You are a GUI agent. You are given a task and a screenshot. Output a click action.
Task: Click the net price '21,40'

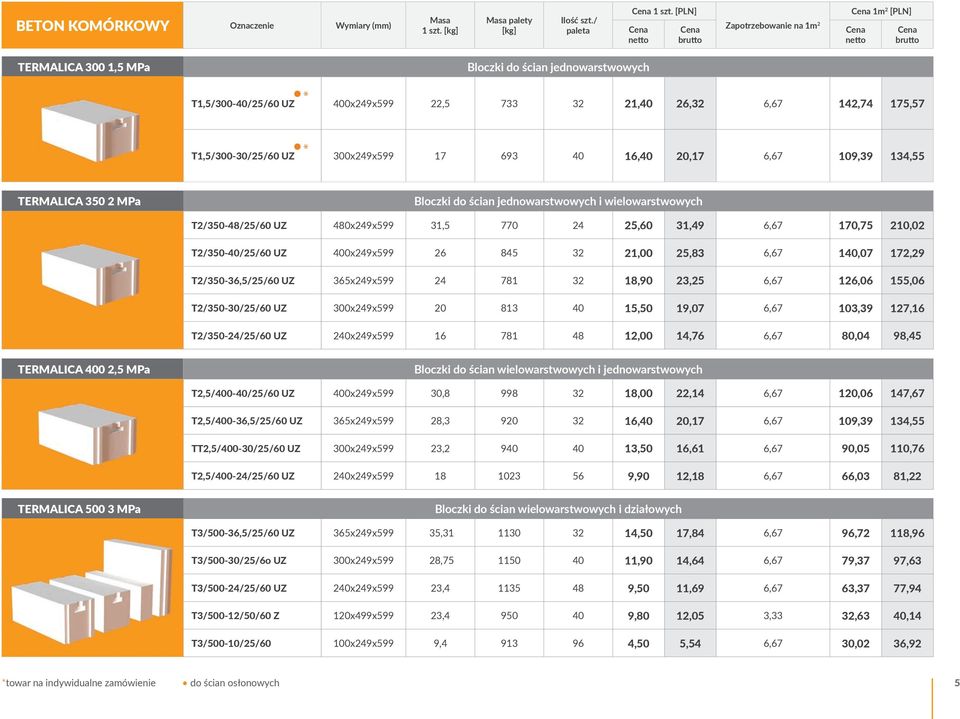pos(639,104)
